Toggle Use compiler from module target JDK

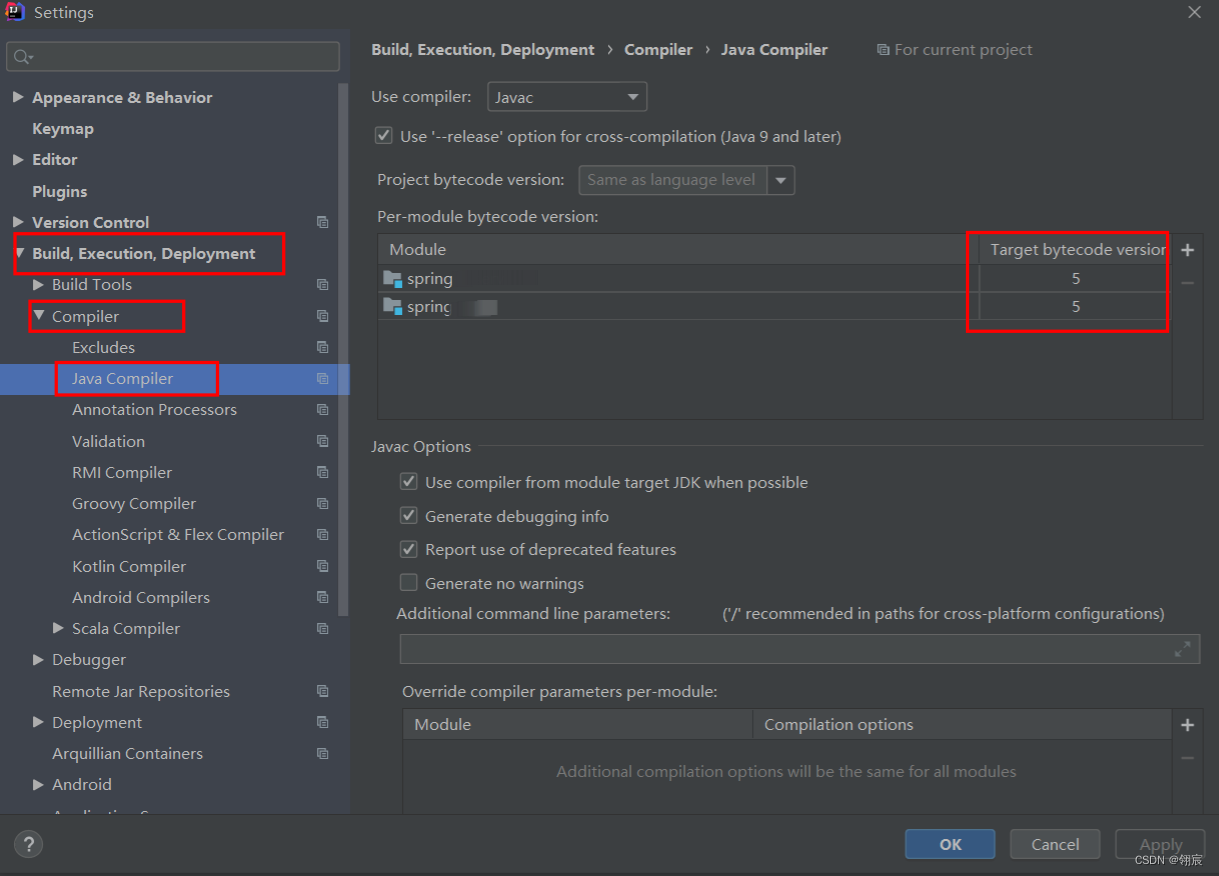408,482
